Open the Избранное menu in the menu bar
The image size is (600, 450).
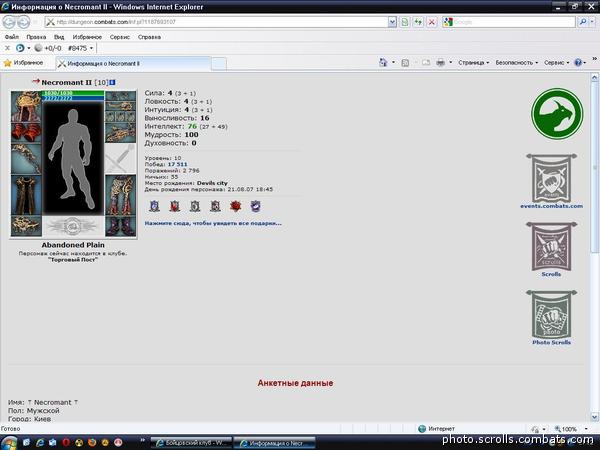[87, 37]
